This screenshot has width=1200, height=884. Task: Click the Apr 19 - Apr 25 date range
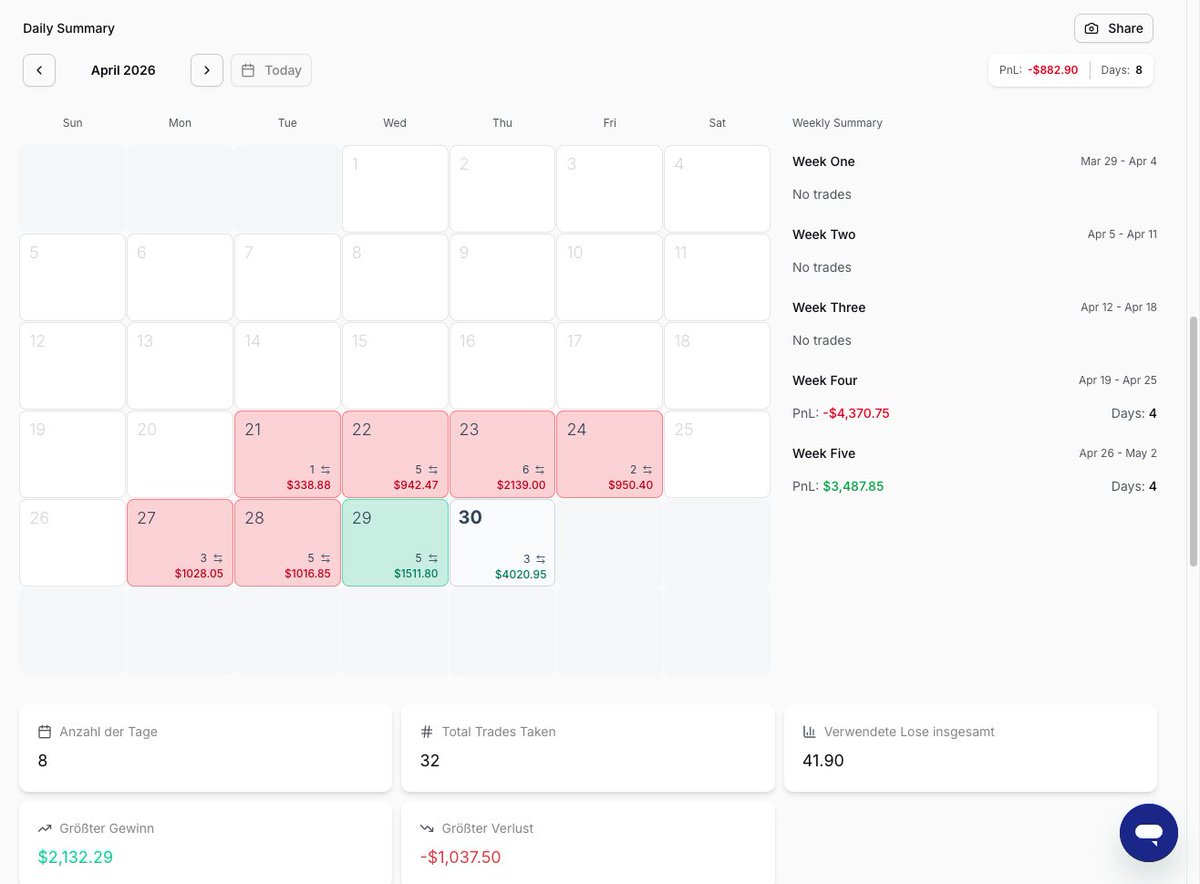[1118, 380]
